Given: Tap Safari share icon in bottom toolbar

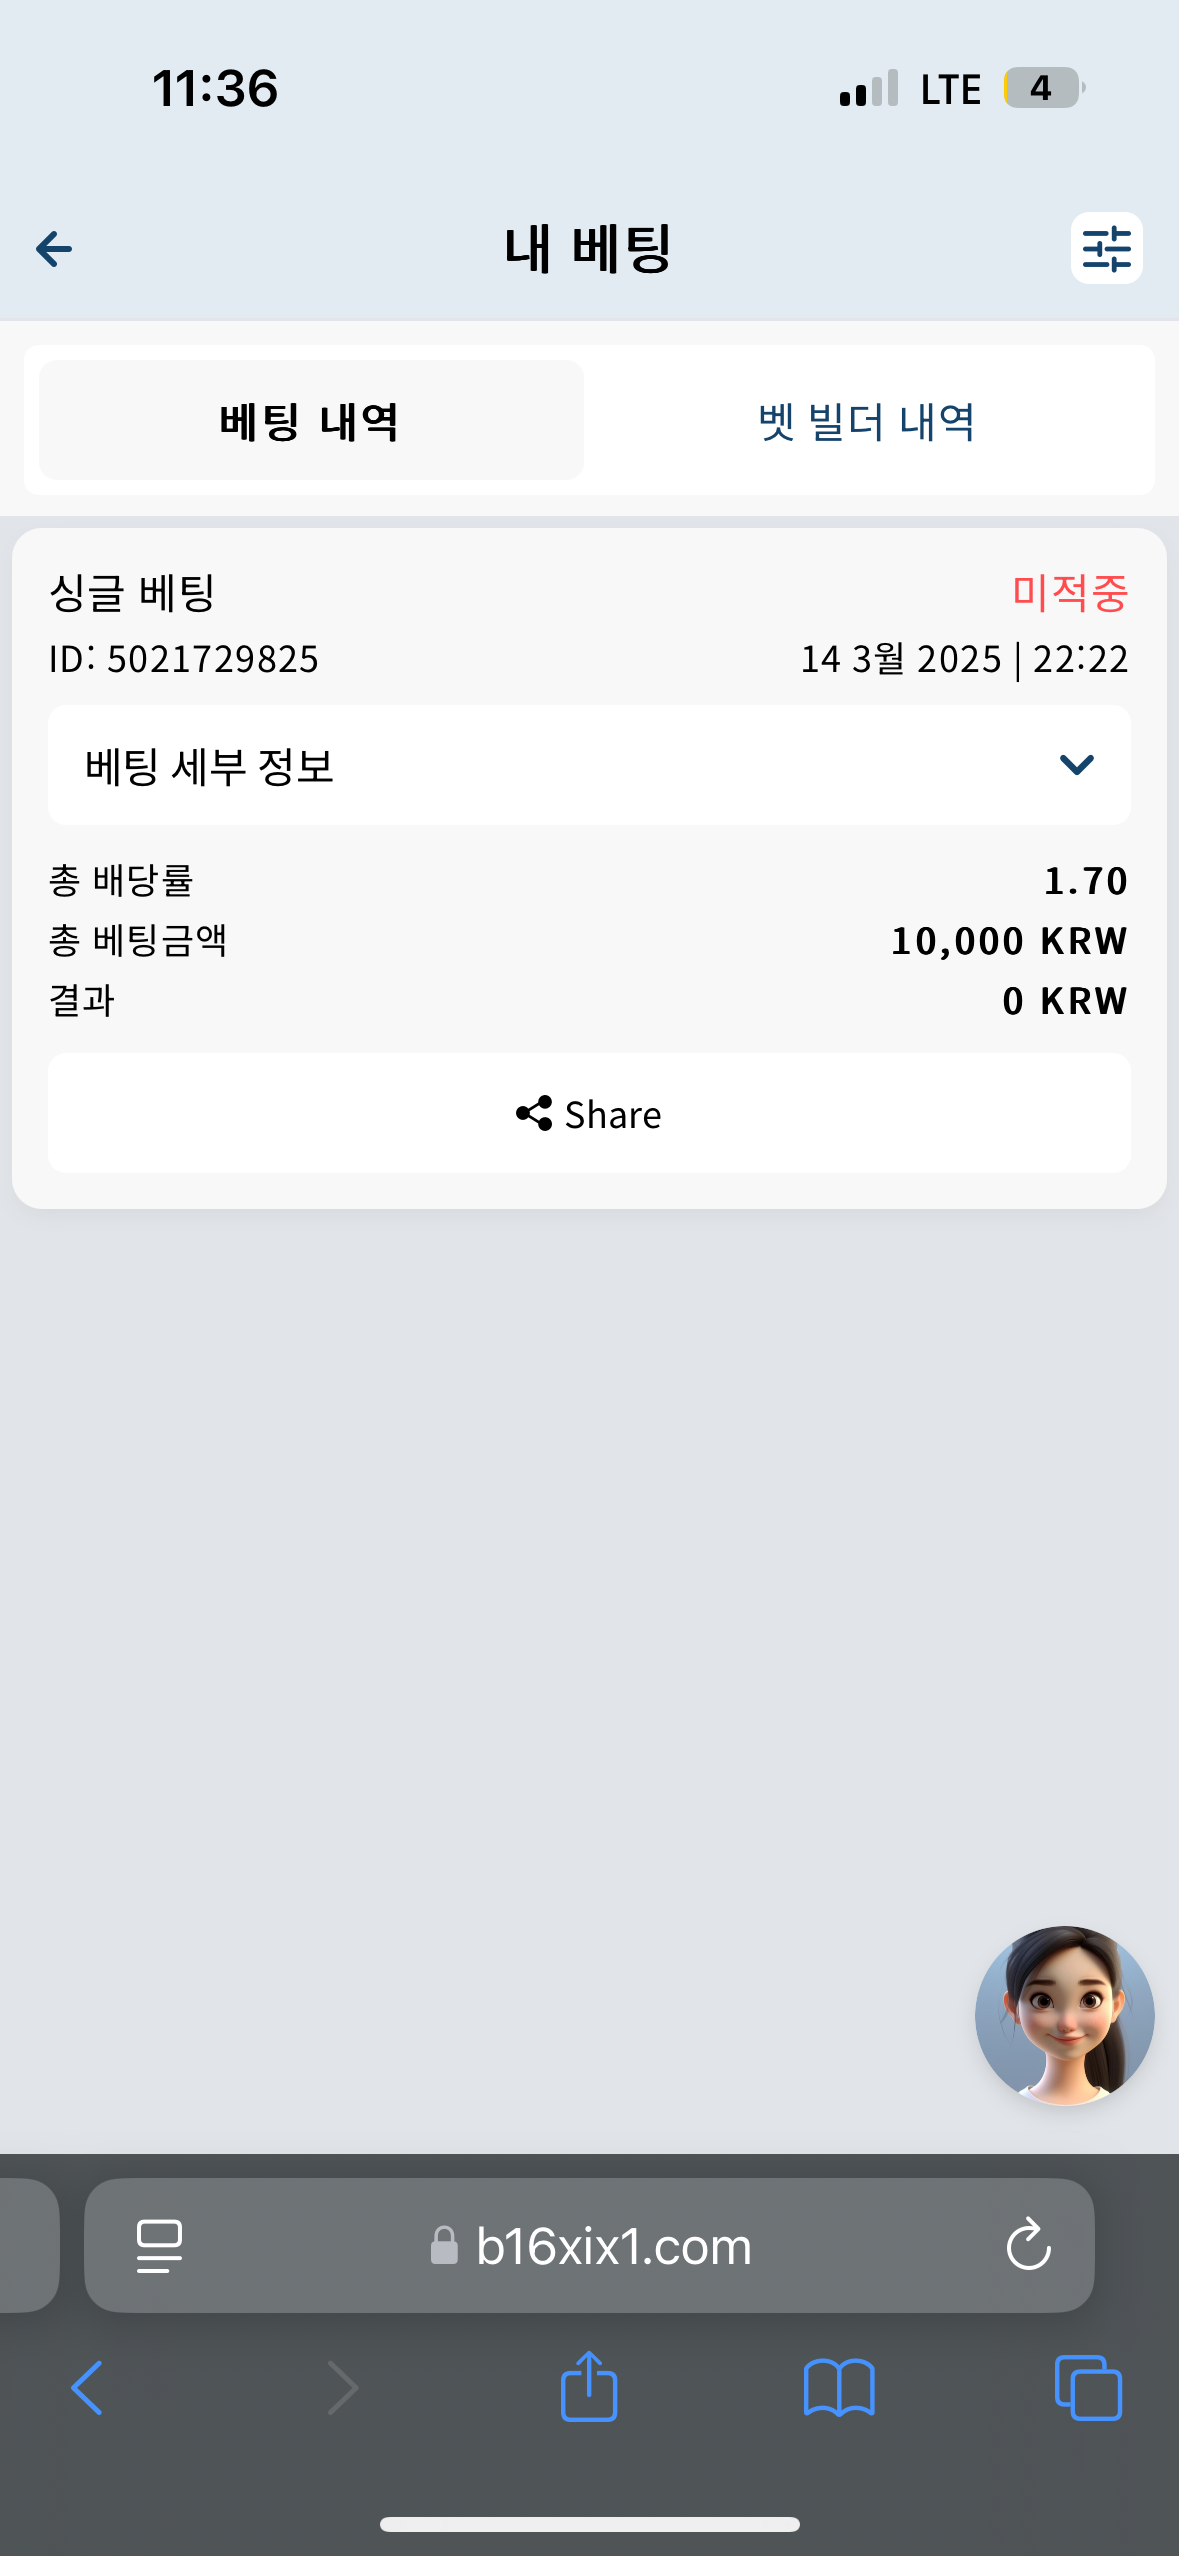Looking at the screenshot, I should tap(589, 2387).
